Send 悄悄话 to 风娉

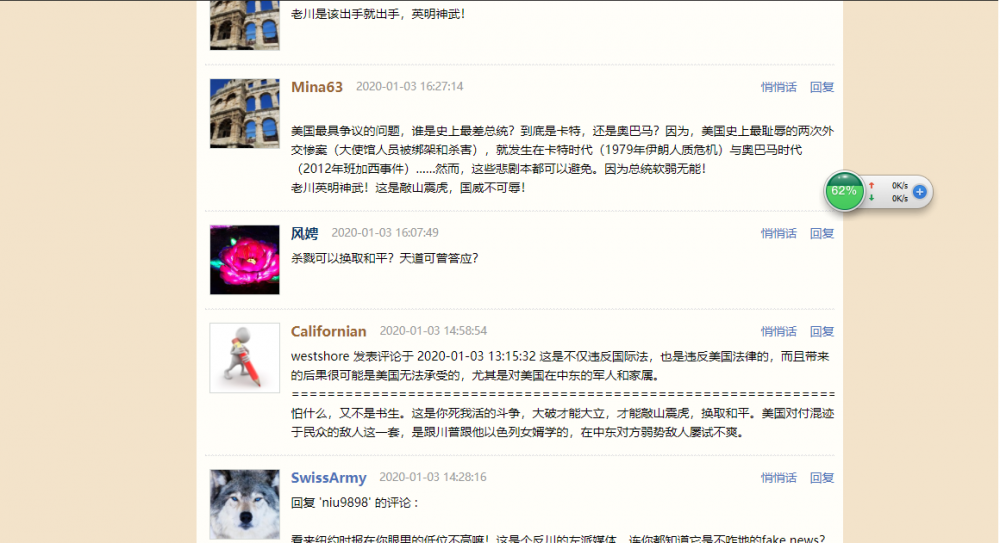778,234
